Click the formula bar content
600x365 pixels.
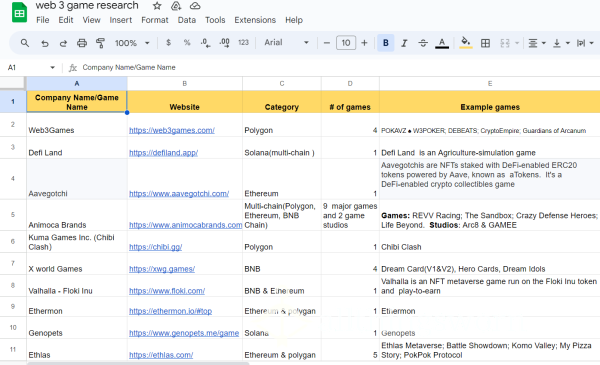click(x=129, y=68)
